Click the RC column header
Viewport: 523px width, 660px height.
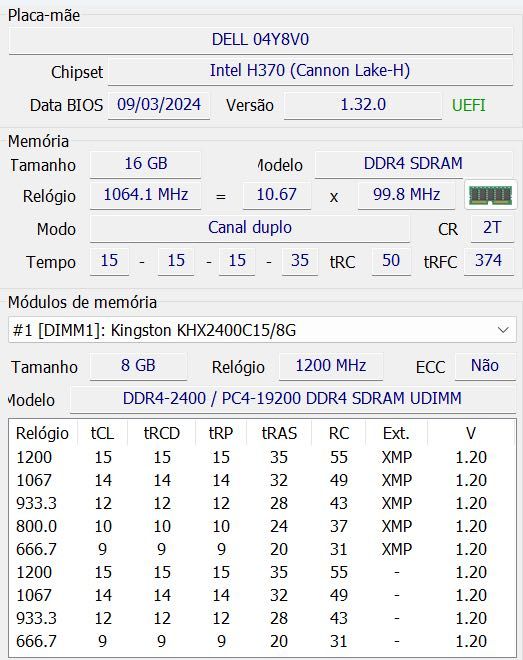(339, 433)
